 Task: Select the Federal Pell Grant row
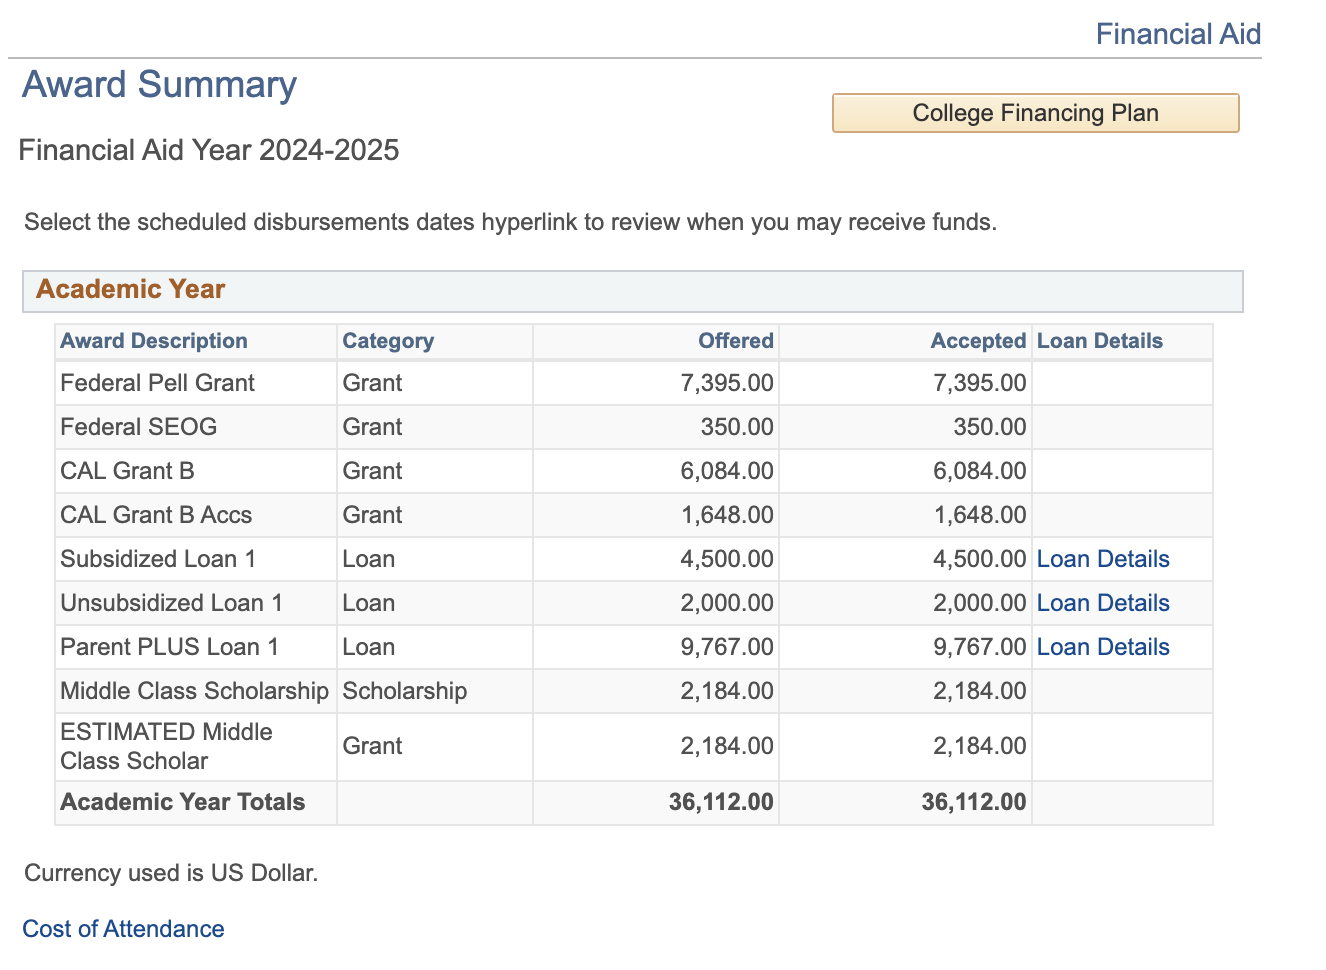point(157,383)
